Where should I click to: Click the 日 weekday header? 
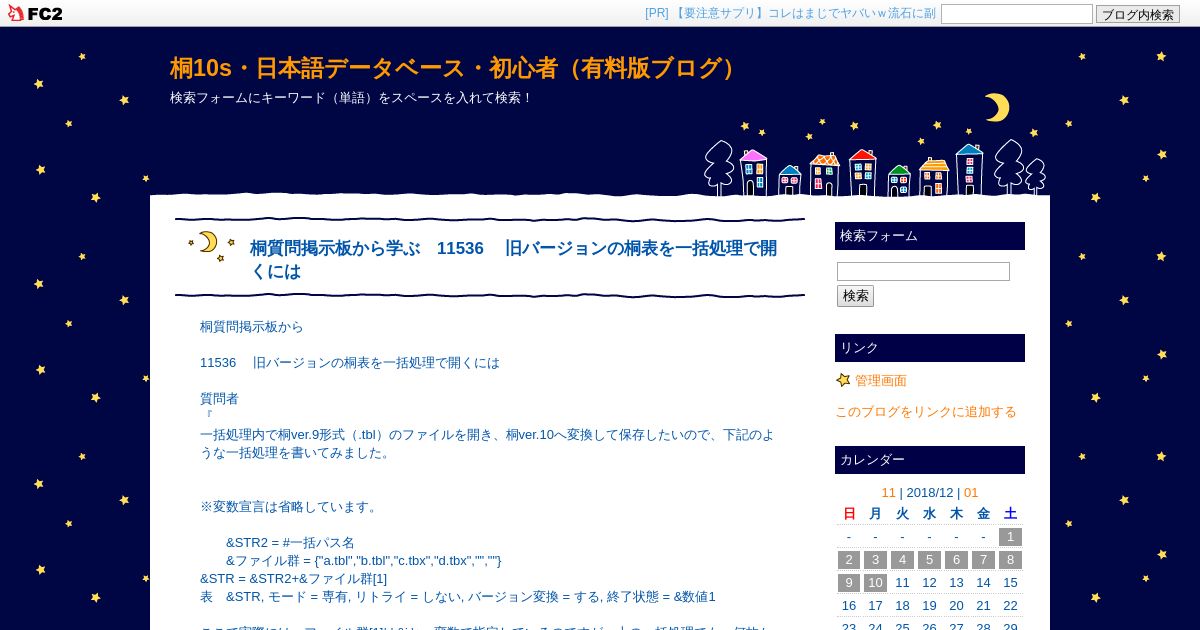point(849,514)
